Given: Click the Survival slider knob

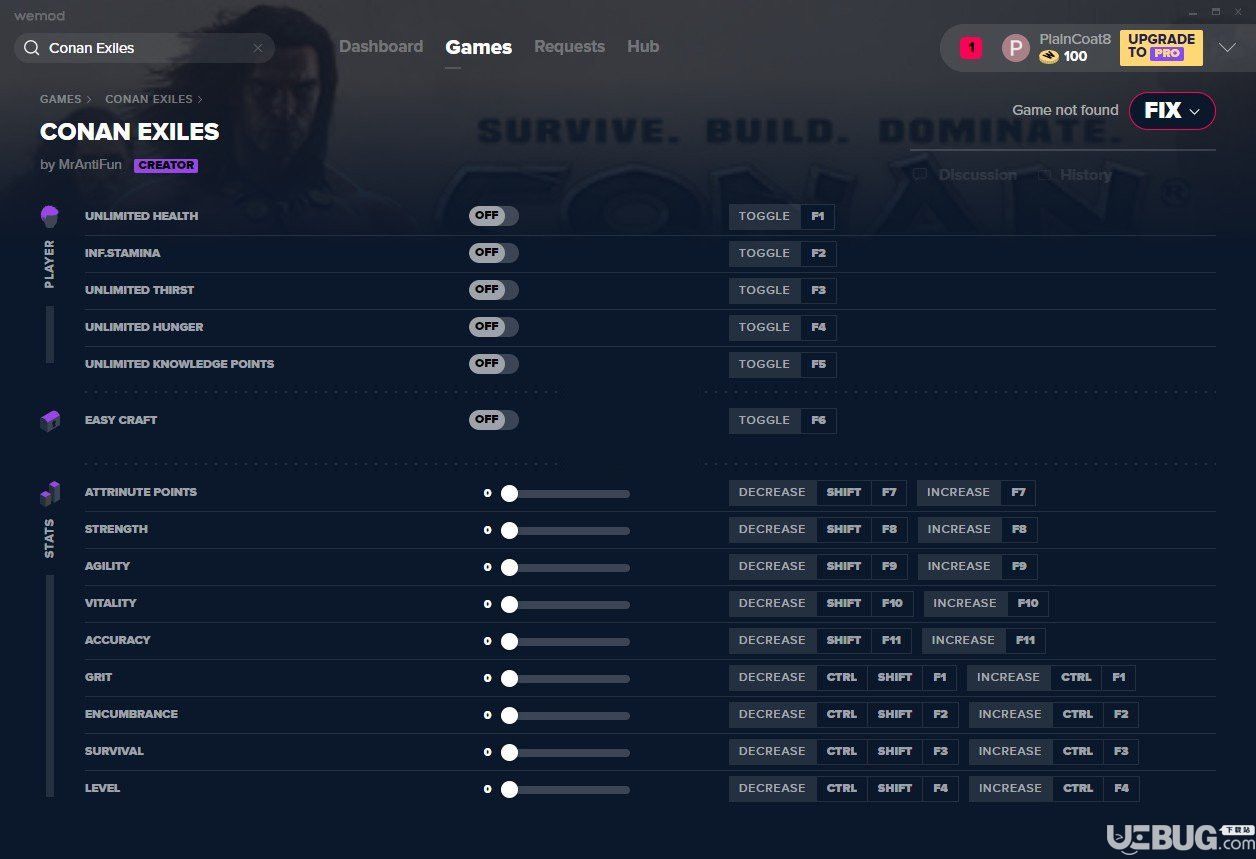Looking at the screenshot, I should pos(509,752).
